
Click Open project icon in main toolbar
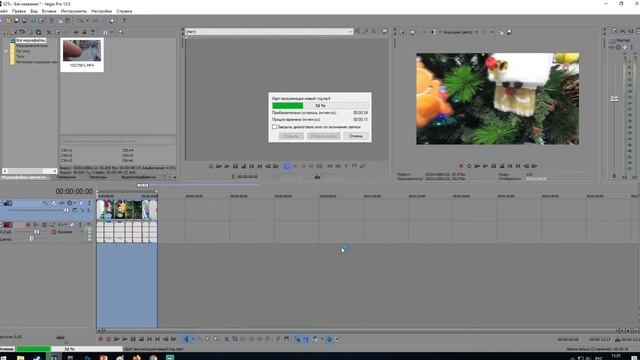pos(8,20)
